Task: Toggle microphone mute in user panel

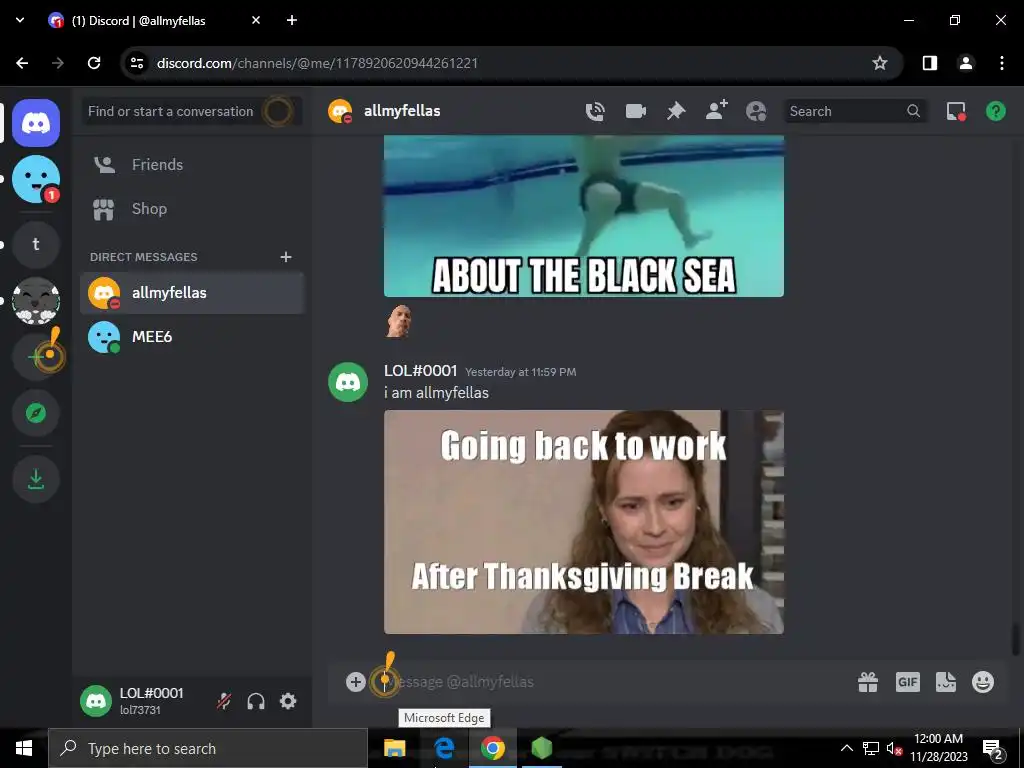Action: click(224, 701)
